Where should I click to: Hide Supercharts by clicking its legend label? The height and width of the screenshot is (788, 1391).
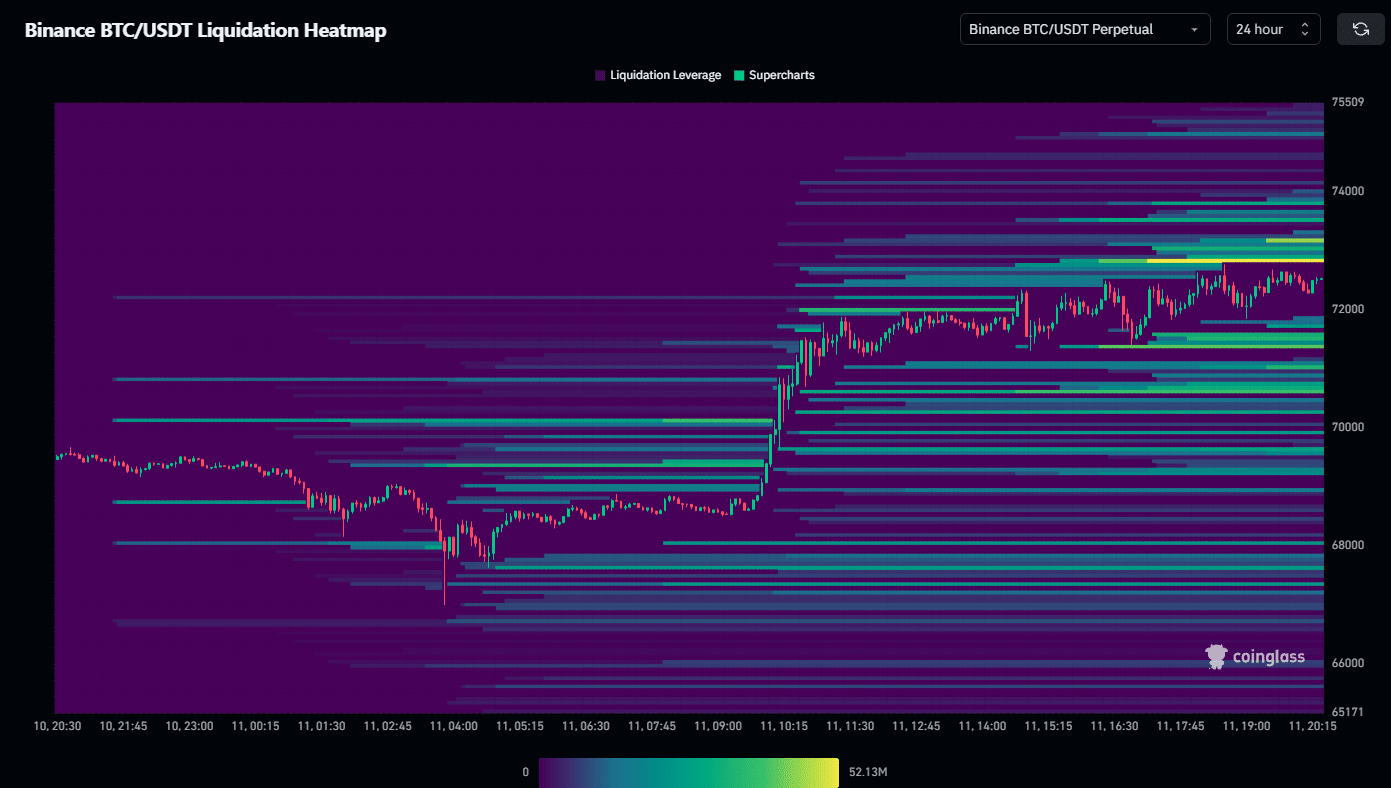(781, 75)
